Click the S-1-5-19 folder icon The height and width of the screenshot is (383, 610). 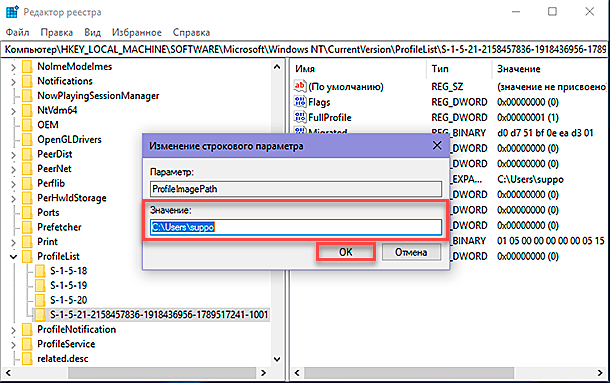click(x=40, y=286)
